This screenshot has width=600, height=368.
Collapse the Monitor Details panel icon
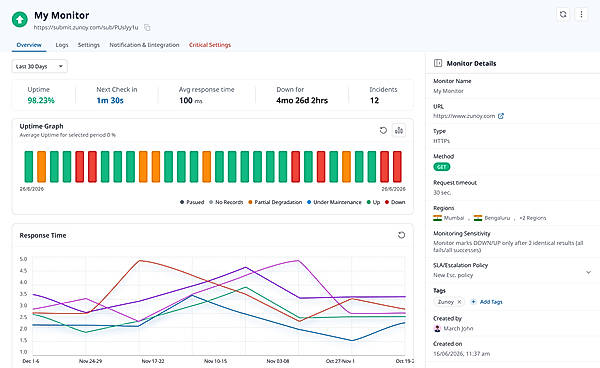(x=438, y=63)
